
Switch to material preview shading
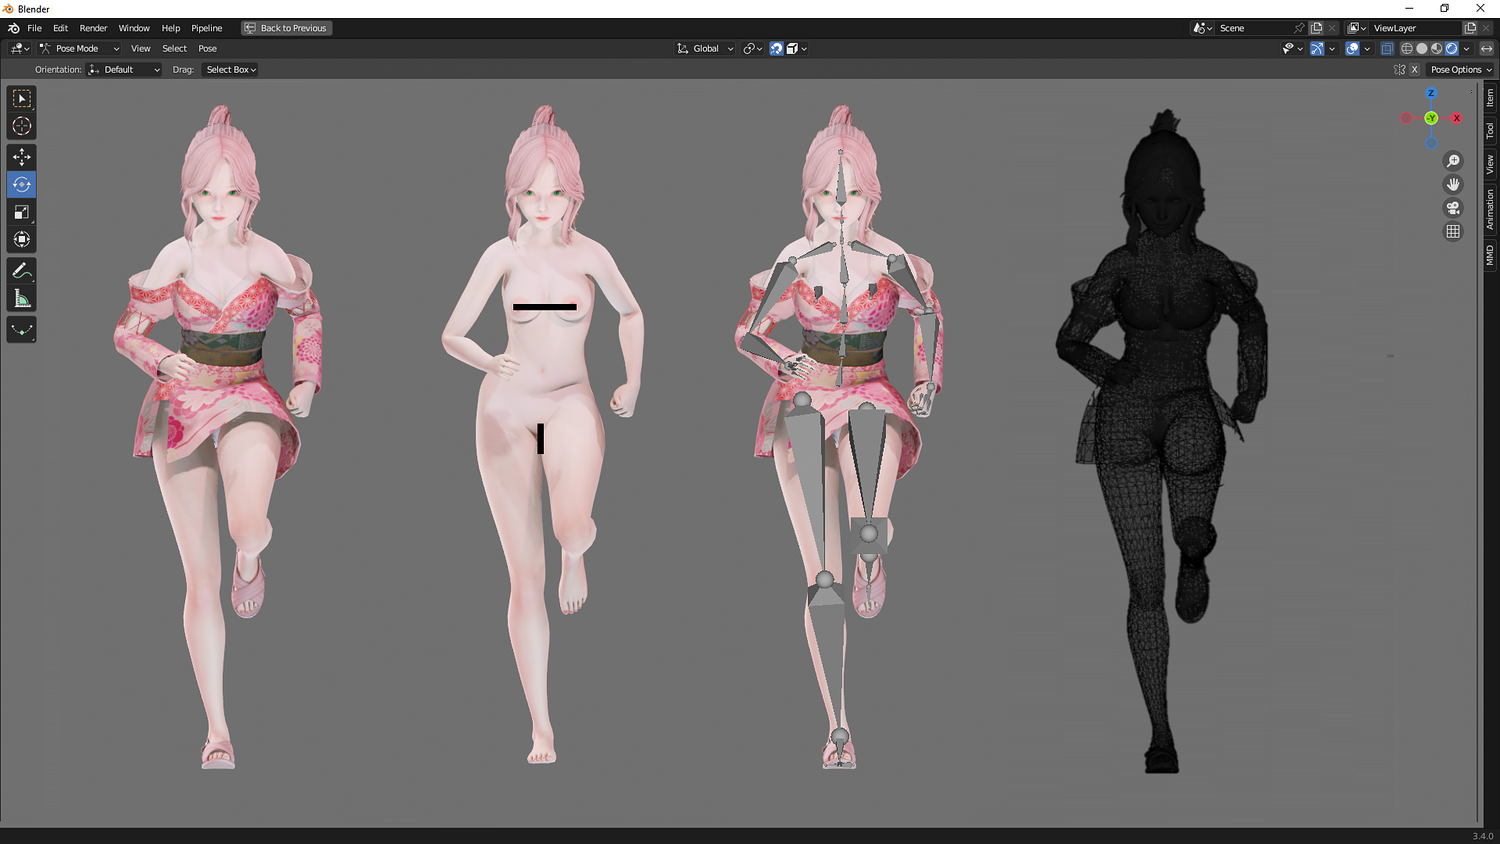1437,48
